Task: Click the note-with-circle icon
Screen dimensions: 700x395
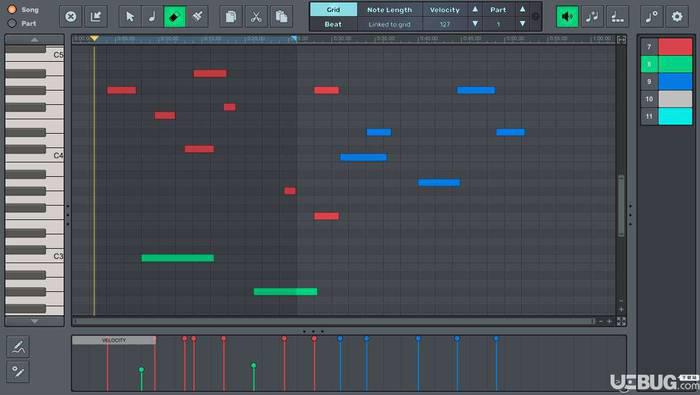Action: (x=651, y=17)
